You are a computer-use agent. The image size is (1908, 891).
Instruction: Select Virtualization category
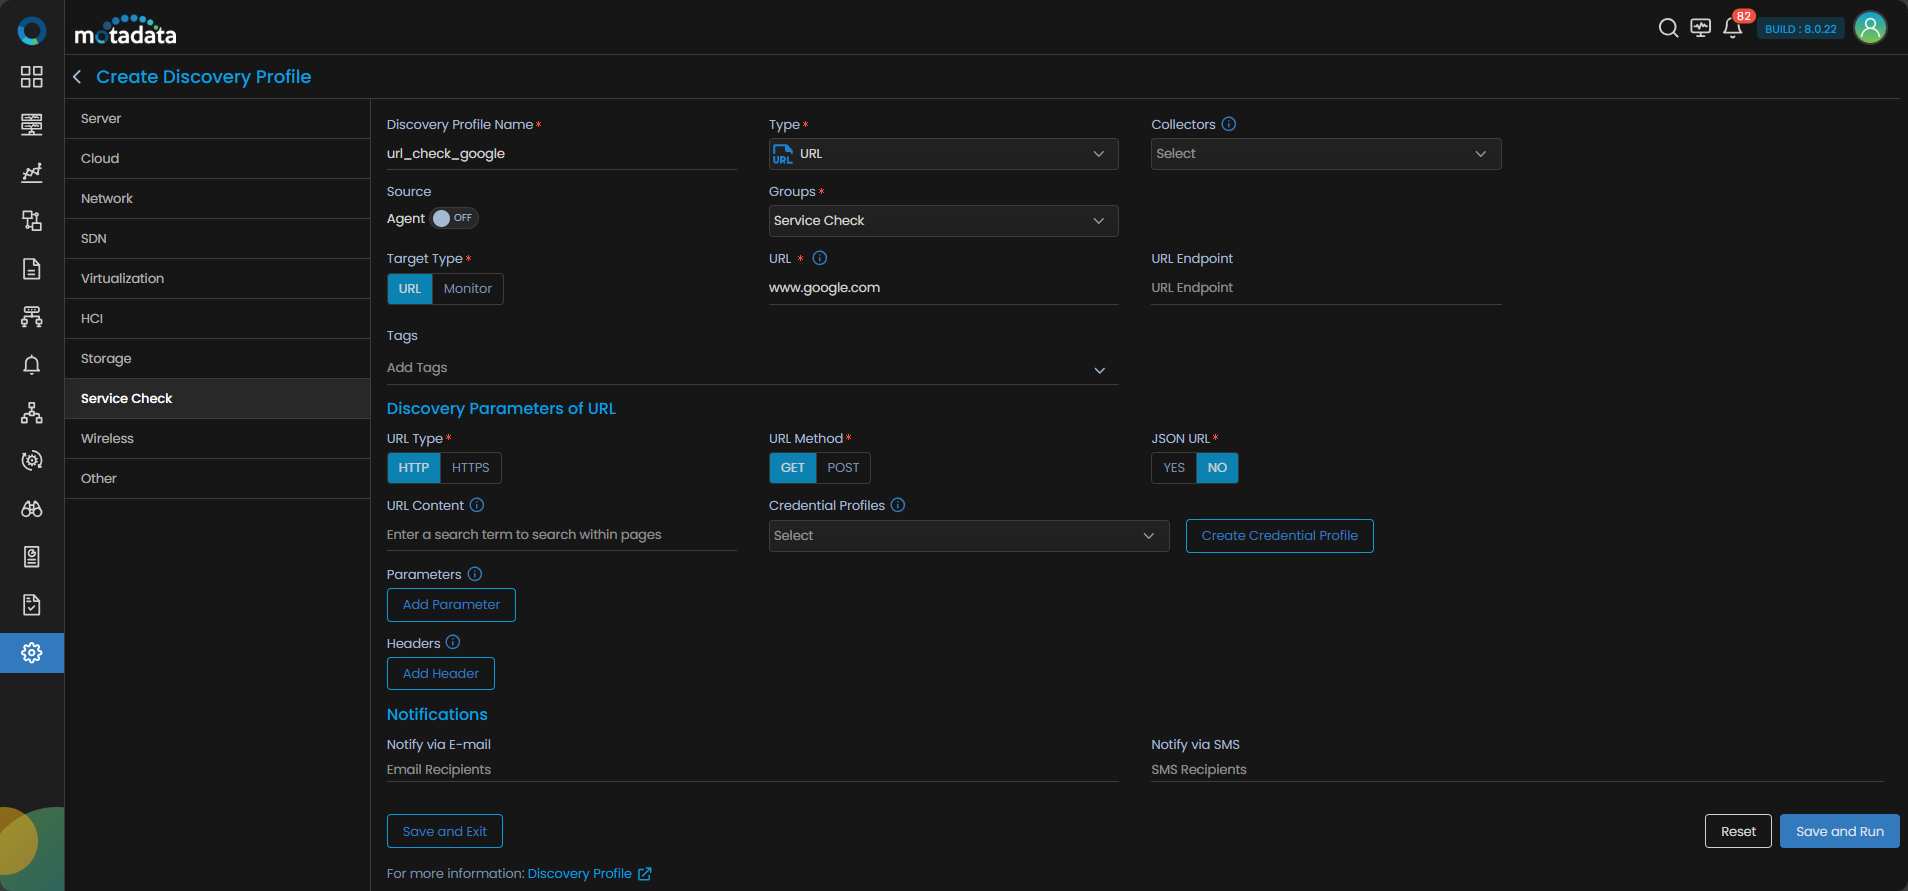click(217, 278)
